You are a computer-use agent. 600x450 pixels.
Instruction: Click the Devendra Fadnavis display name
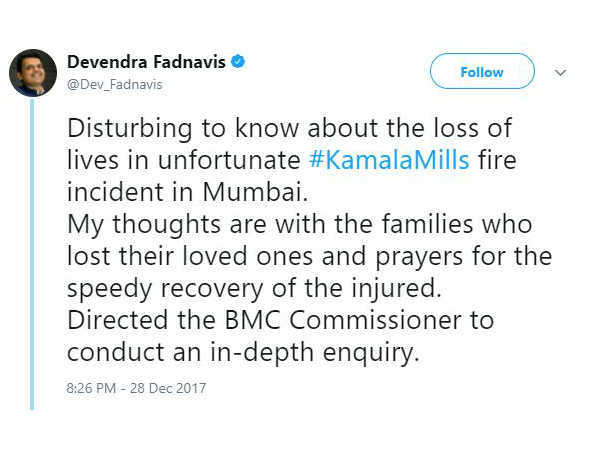pos(146,62)
